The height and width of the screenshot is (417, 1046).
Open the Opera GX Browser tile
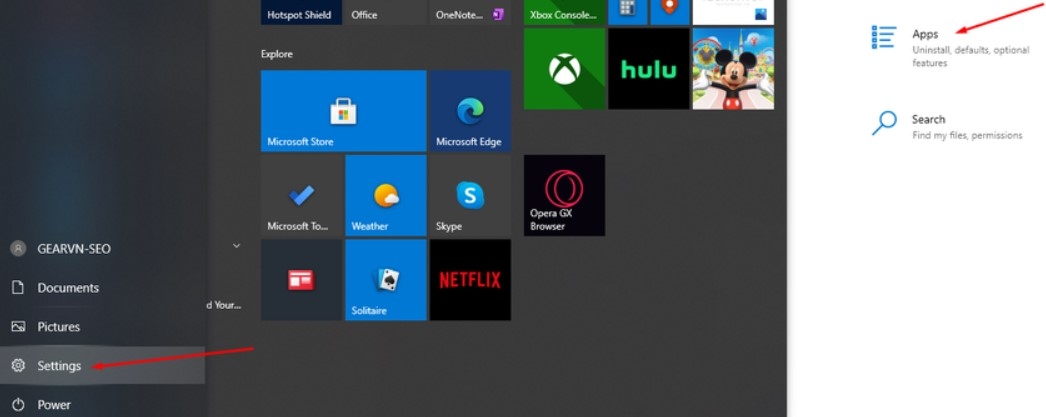pos(564,195)
